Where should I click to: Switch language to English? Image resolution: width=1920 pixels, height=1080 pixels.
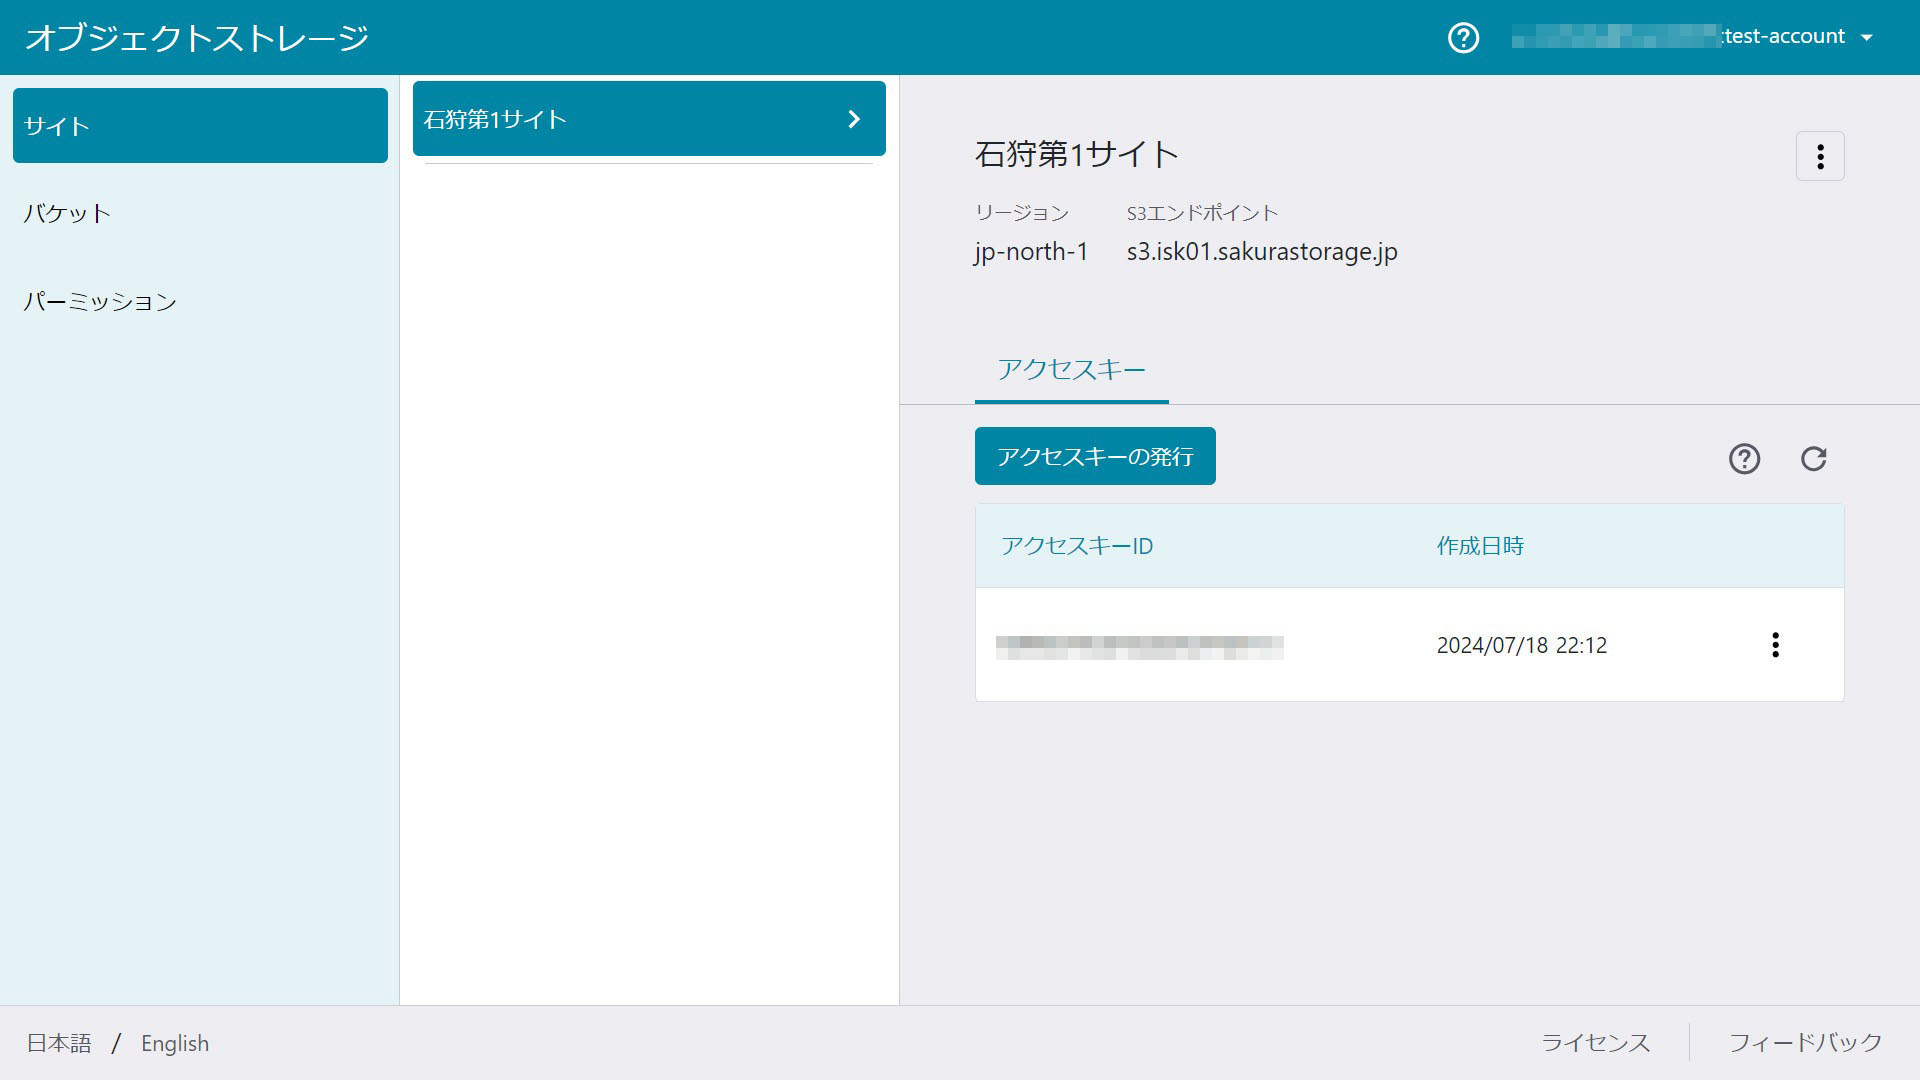point(175,1043)
